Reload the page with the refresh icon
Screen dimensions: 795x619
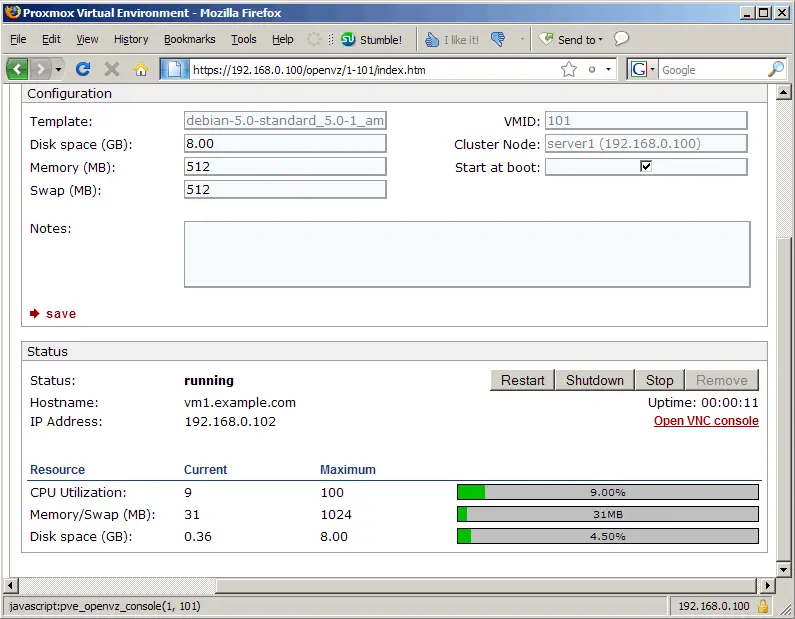tap(83, 69)
